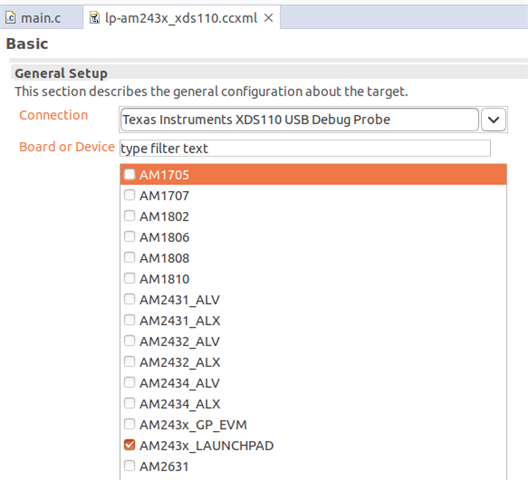Close the lp-am243x_xds110.ccxml tab

[268, 18]
